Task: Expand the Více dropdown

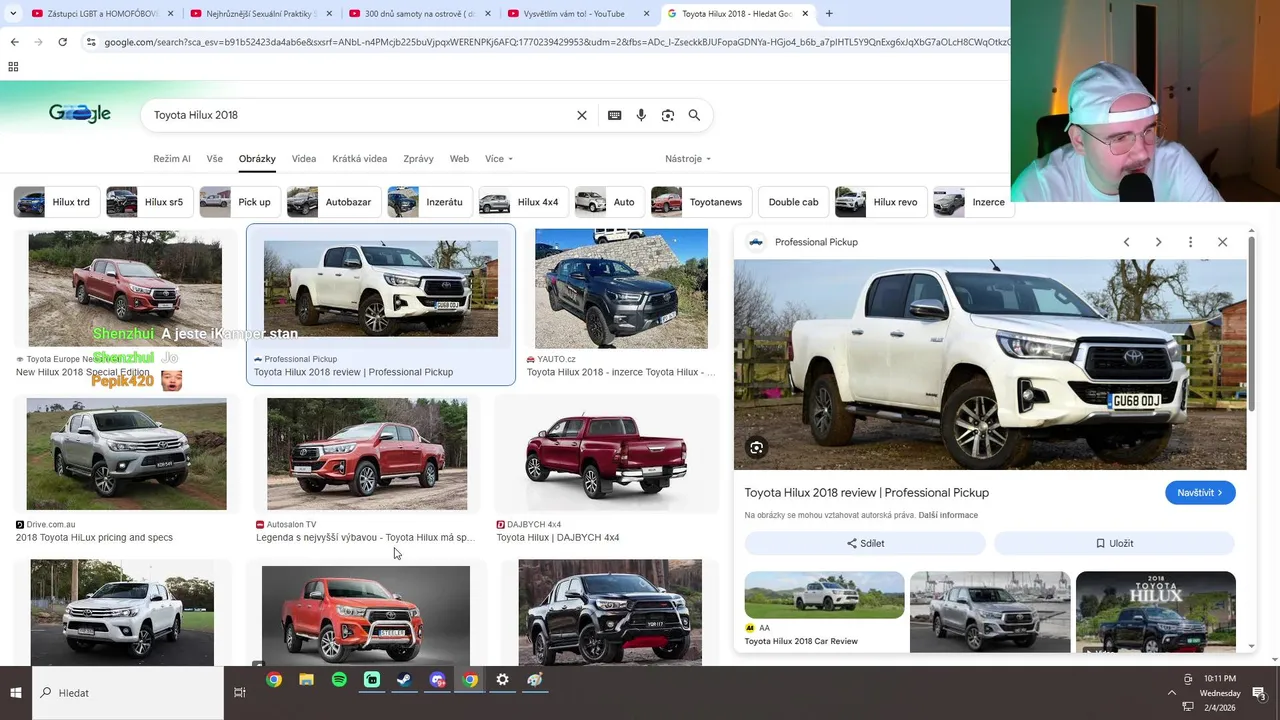Action: pyautogui.click(x=498, y=159)
